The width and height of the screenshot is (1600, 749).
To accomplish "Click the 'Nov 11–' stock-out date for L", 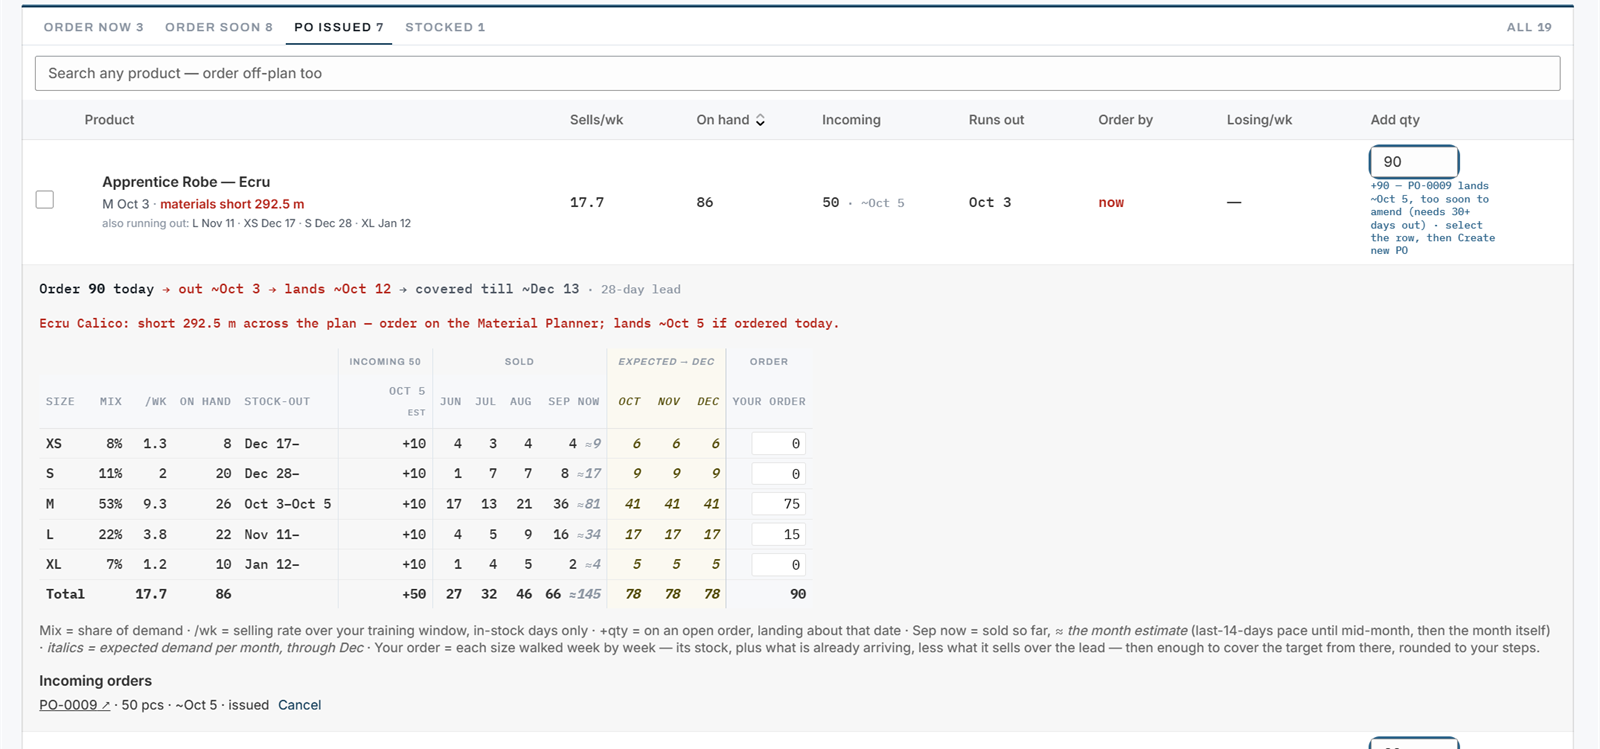I will tap(272, 535).
